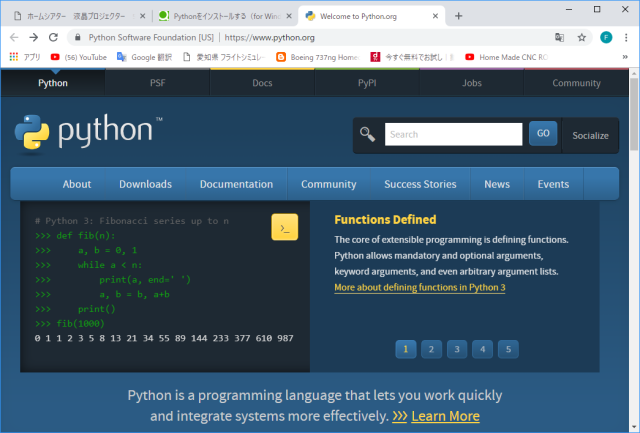Launch the interactive shell yellow button
The width and height of the screenshot is (640, 433).
[x=284, y=227]
